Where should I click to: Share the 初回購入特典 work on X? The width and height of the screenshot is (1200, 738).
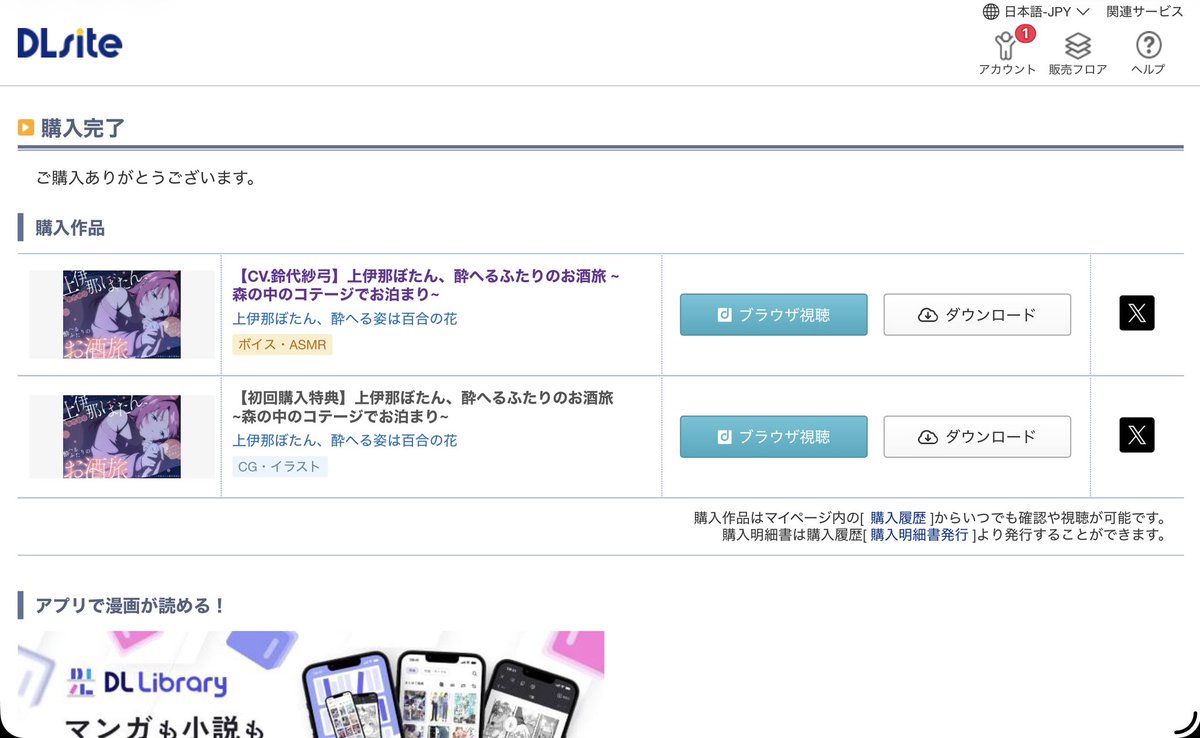click(1137, 435)
